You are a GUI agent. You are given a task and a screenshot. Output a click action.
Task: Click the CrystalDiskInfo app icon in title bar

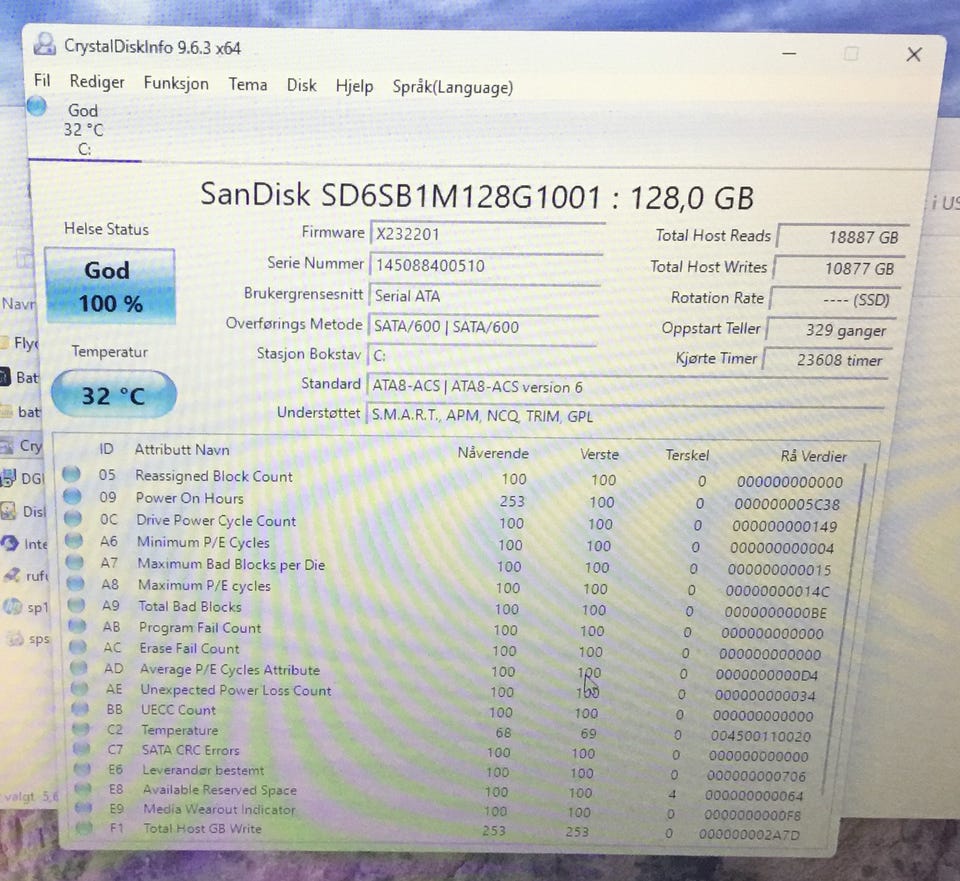45,44
